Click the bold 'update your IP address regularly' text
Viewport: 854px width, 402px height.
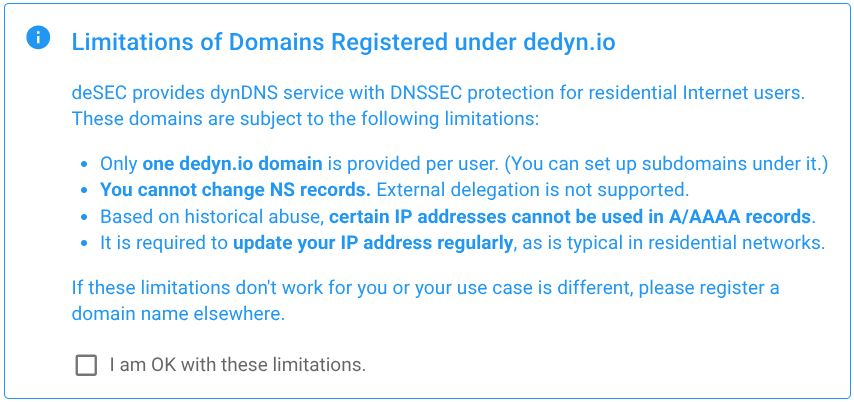coord(374,243)
